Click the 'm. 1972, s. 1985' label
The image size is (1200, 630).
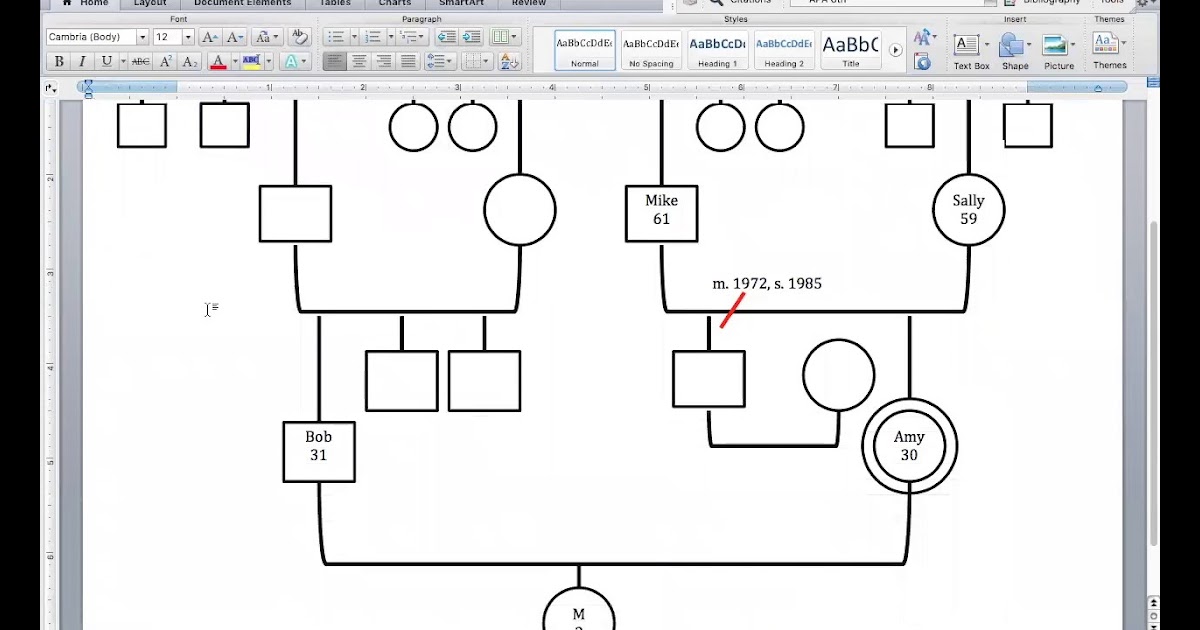(x=766, y=284)
